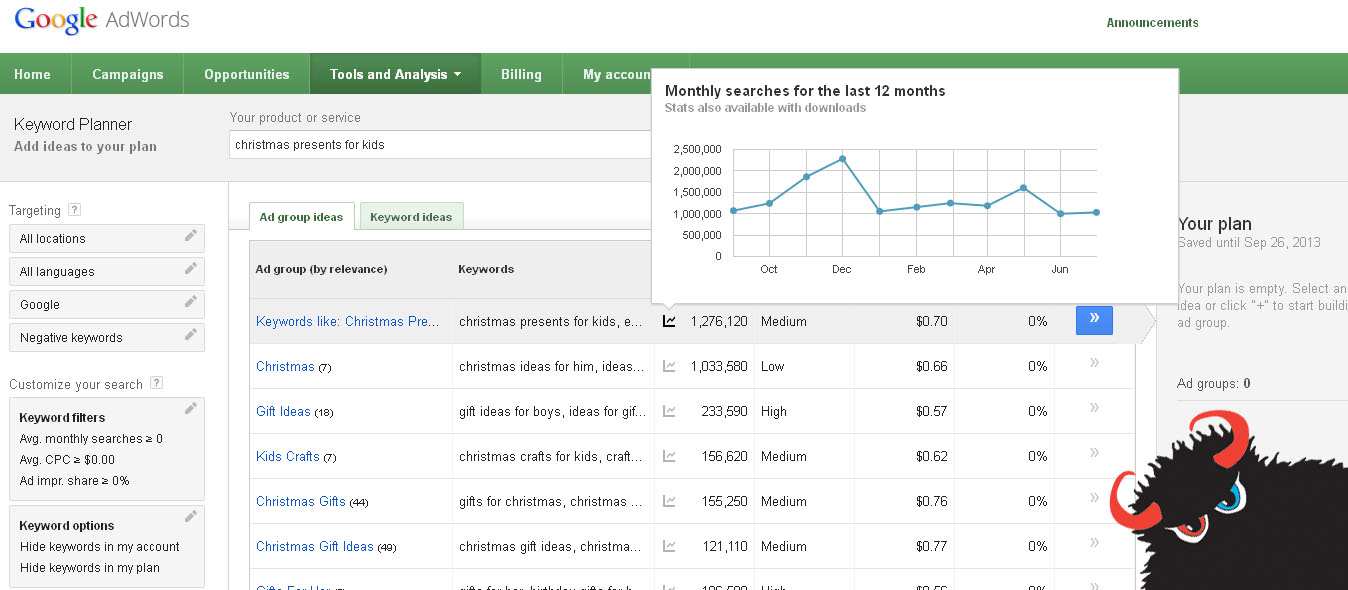Show the trend chart icon beside 1,033,580
The width and height of the screenshot is (1348, 590).
(669, 367)
